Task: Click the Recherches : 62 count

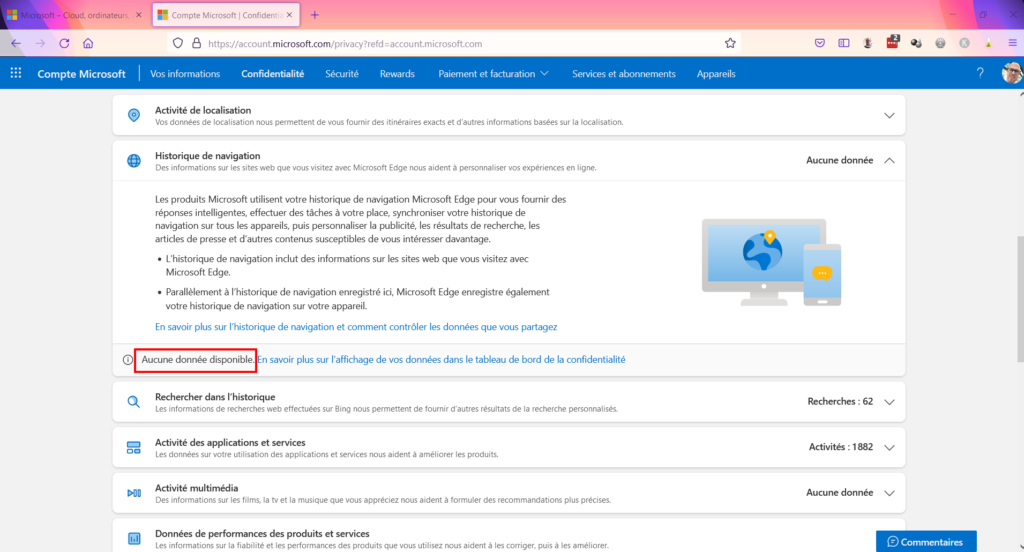Action: pos(840,401)
